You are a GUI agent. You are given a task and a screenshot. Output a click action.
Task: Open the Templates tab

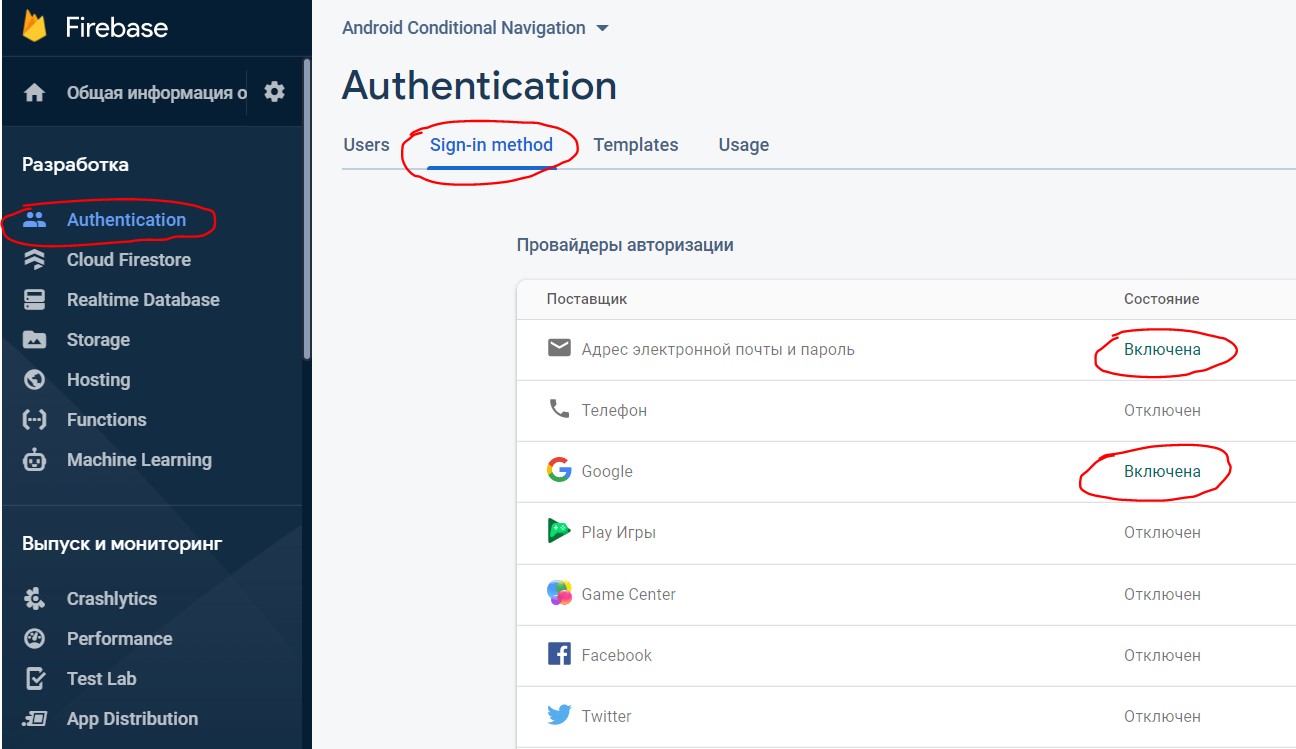pos(636,145)
